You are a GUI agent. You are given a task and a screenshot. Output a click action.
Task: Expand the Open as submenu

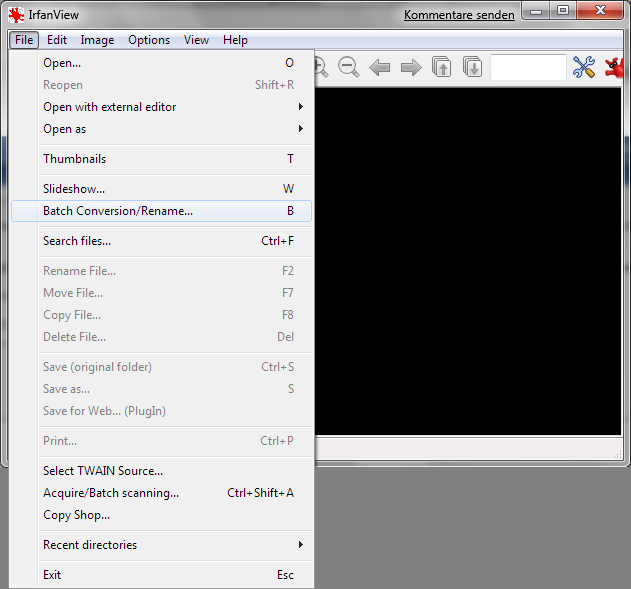(161, 129)
